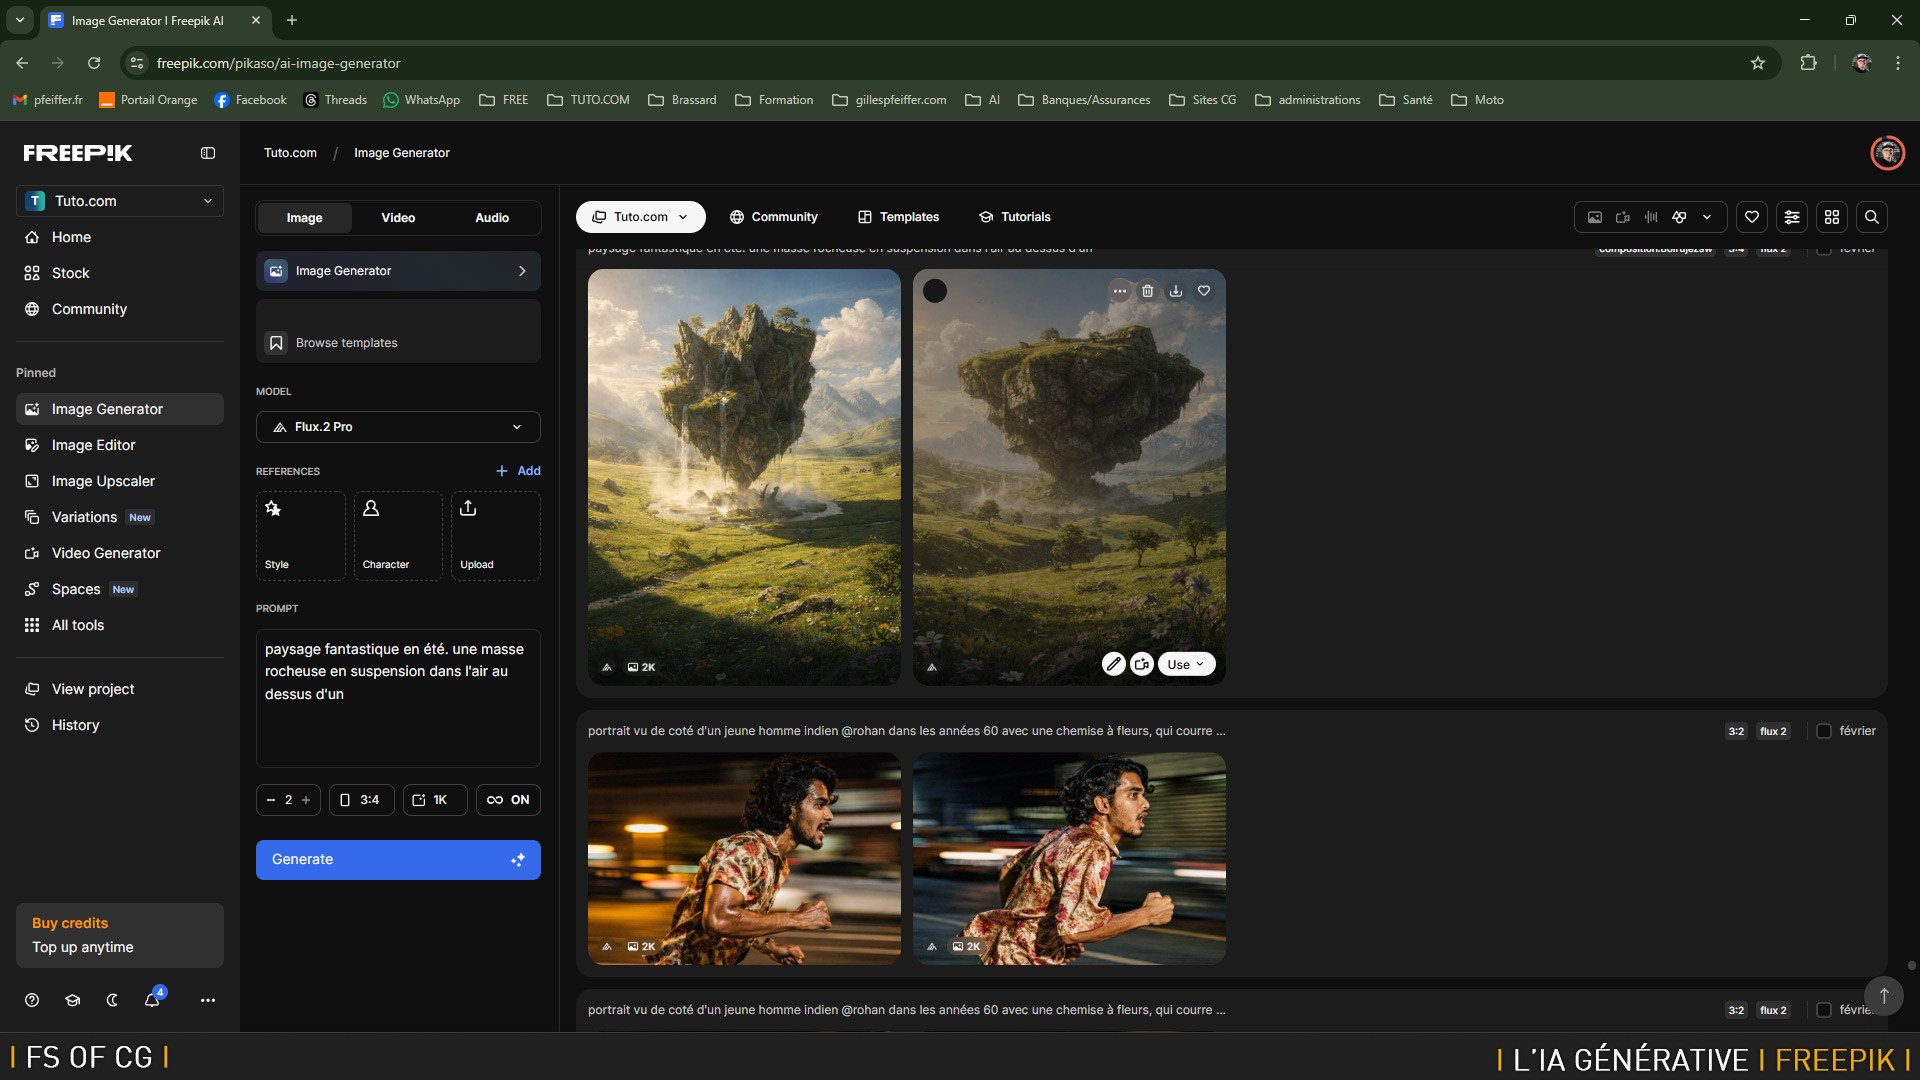
Task: Delete the hovered landscape image via trash icon
Action: [1148, 291]
